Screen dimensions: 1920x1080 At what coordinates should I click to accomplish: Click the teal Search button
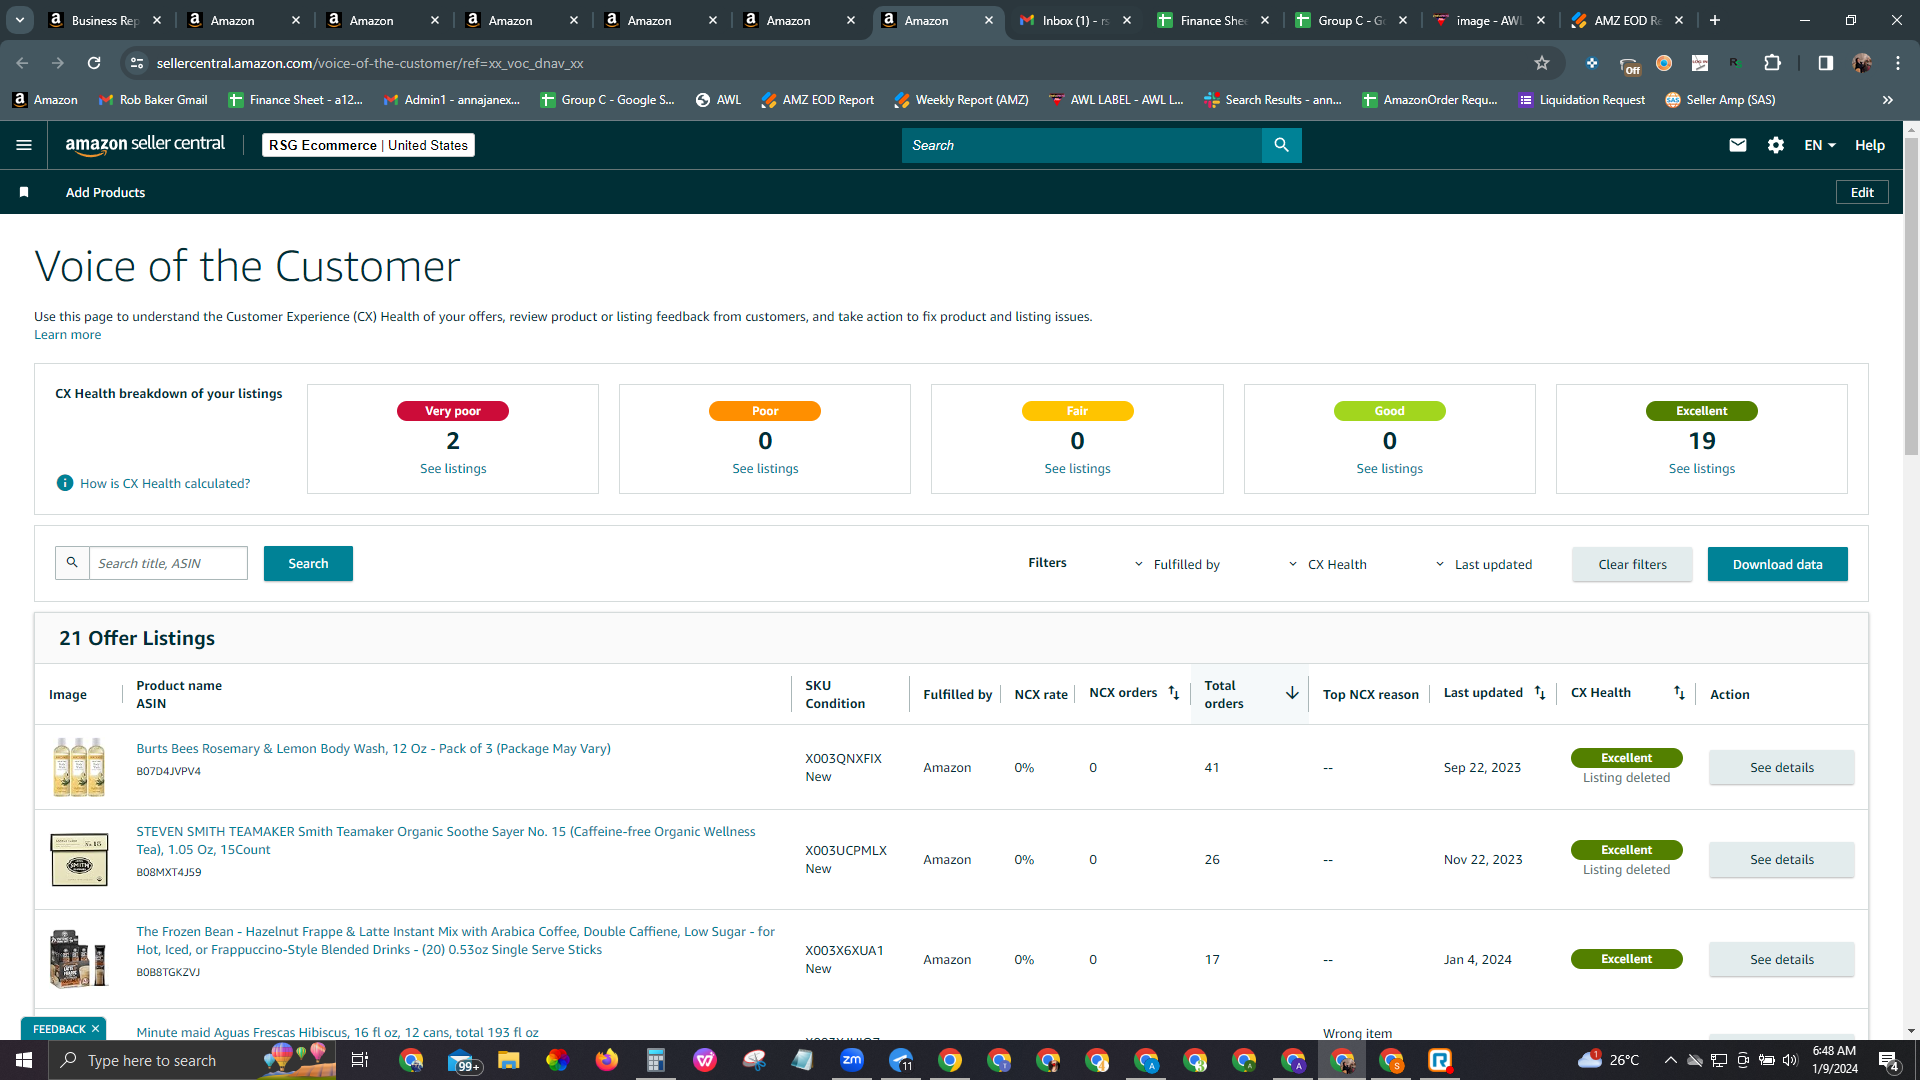308,563
